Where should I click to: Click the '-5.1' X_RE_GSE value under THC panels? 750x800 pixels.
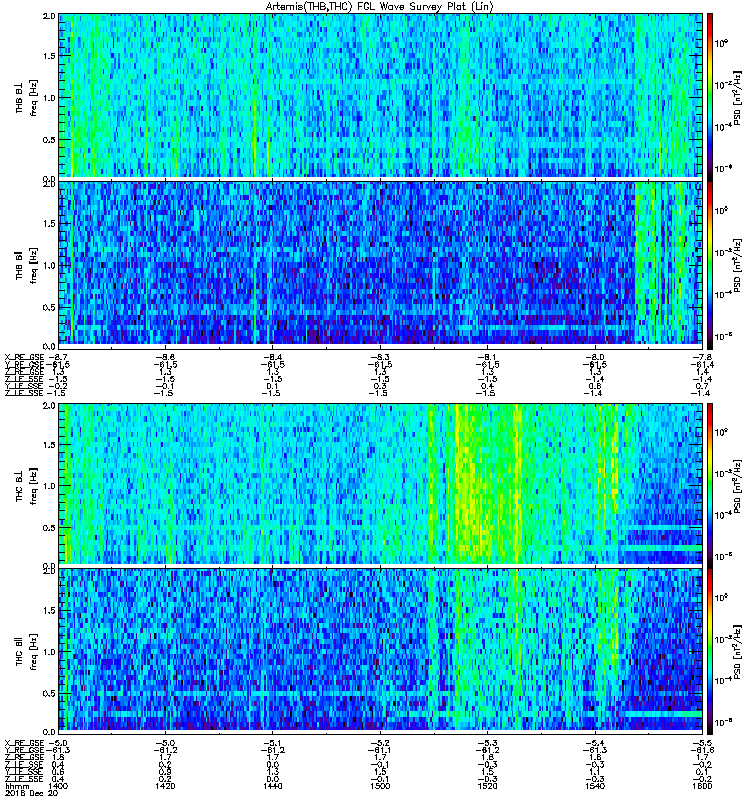point(272,743)
